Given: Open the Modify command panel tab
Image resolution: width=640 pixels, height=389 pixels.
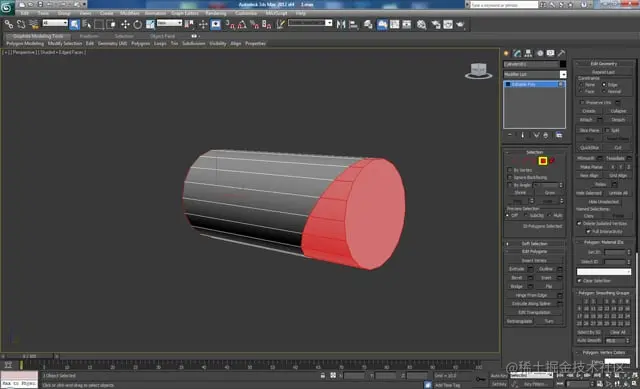Looking at the screenshot, I should coord(518,53).
